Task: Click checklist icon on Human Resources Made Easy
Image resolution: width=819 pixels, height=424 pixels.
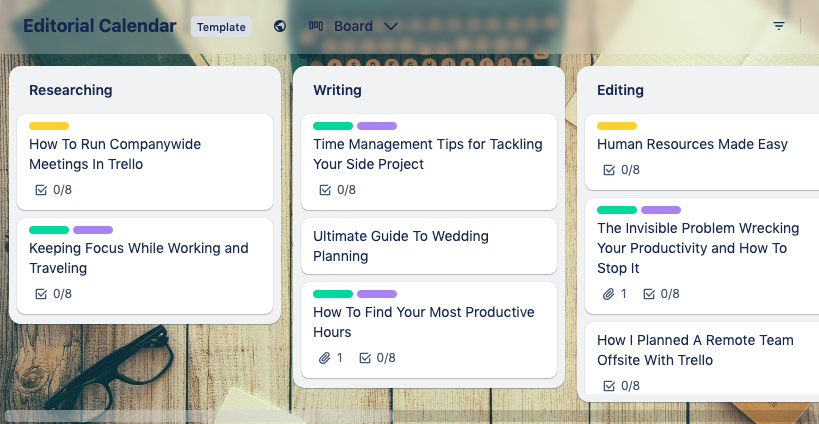Action: click(x=609, y=170)
